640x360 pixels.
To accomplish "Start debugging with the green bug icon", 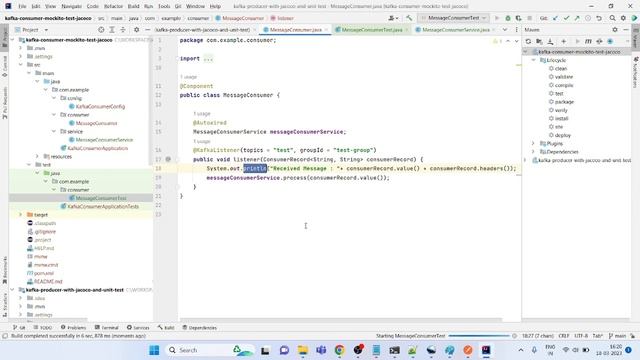I will tap(508, 18).
